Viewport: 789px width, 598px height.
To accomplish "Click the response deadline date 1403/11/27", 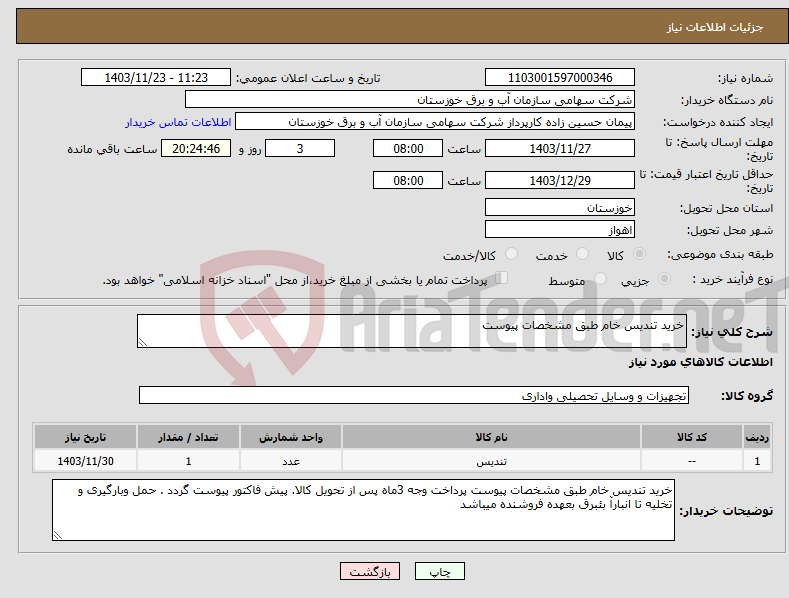I will tap(560, 148).
